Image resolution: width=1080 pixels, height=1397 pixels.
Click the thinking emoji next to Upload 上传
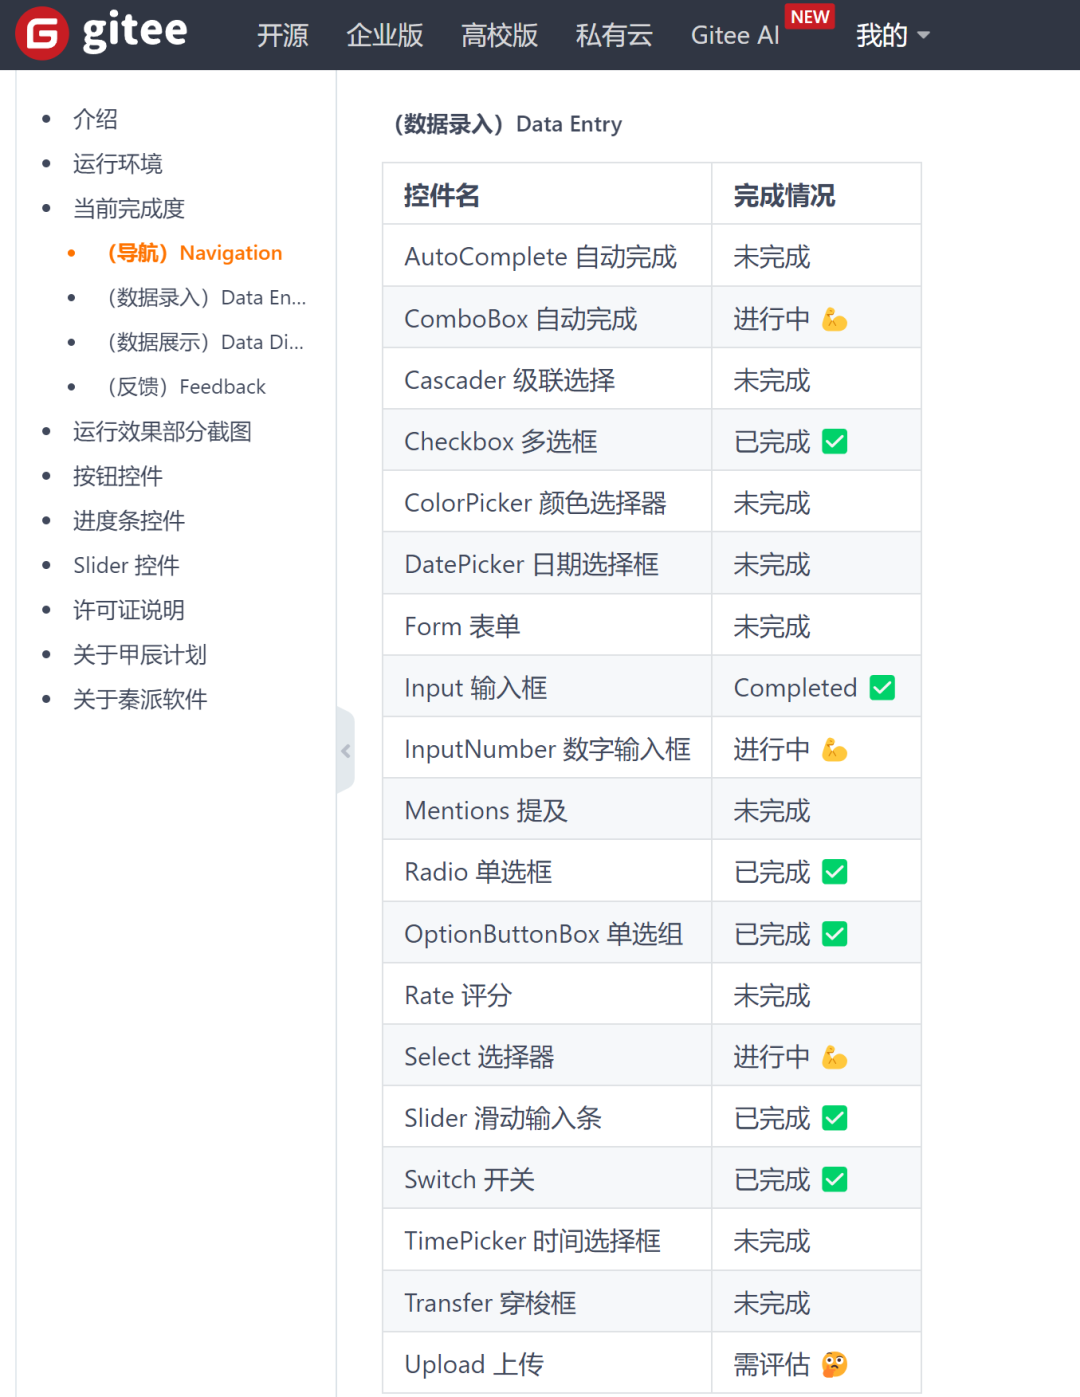[836, 1364]
